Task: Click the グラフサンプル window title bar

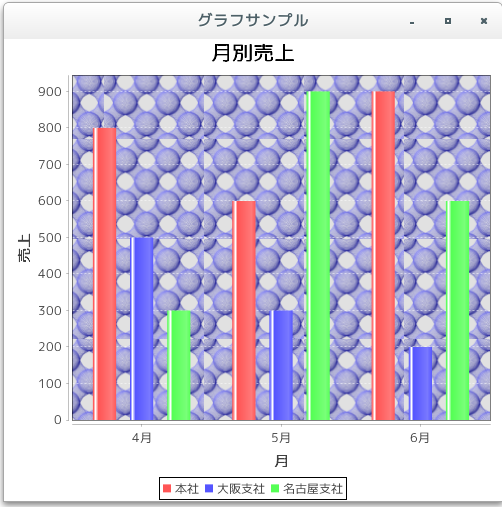Action: 253,21
